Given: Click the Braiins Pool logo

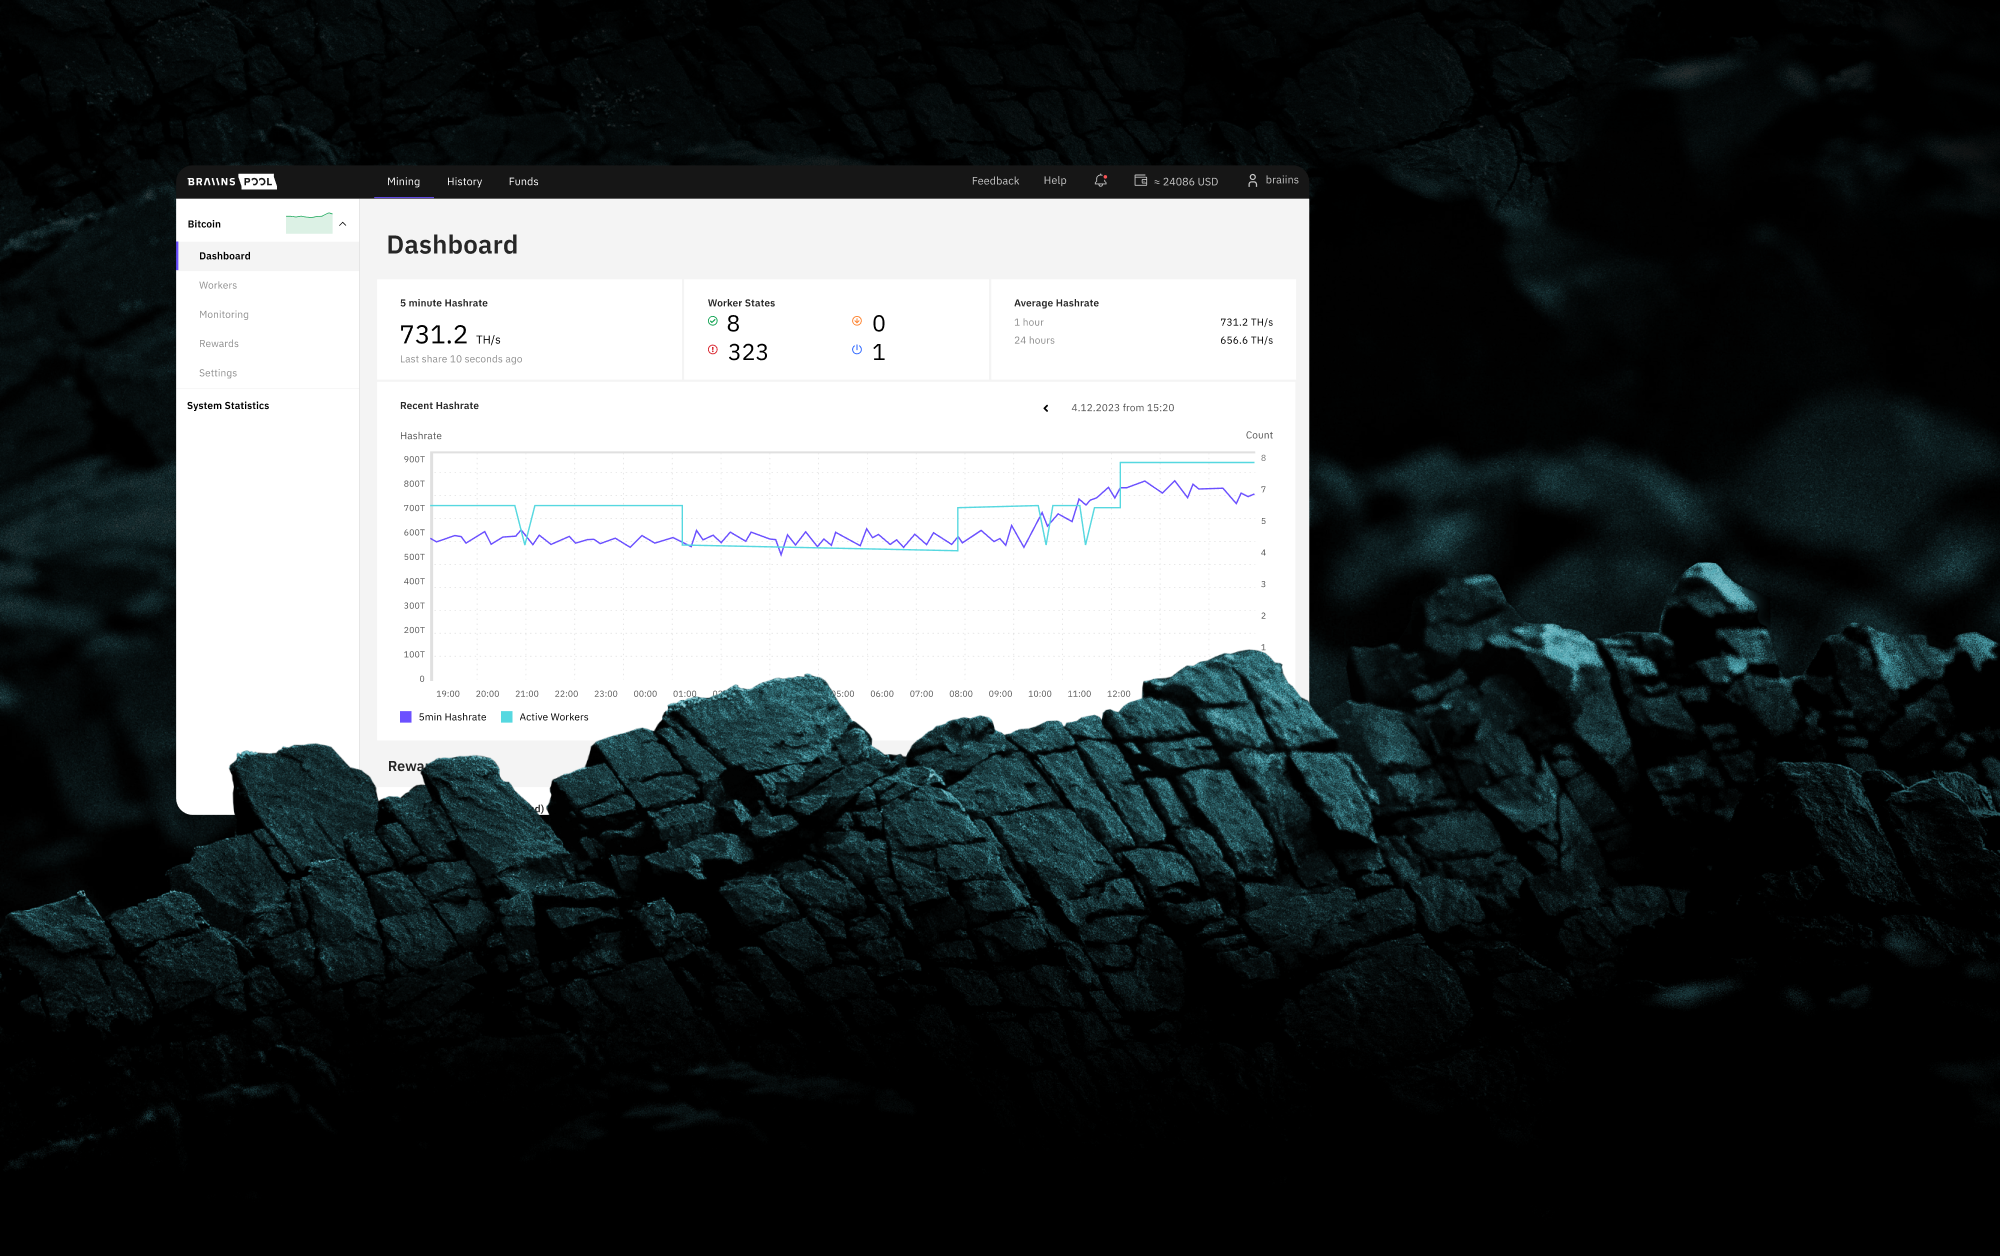Looking at the screenshot, I should (232, 182).
